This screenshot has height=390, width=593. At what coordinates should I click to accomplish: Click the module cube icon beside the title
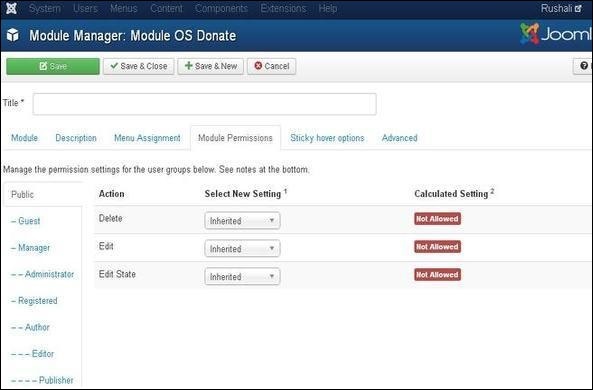coord(12,35)
